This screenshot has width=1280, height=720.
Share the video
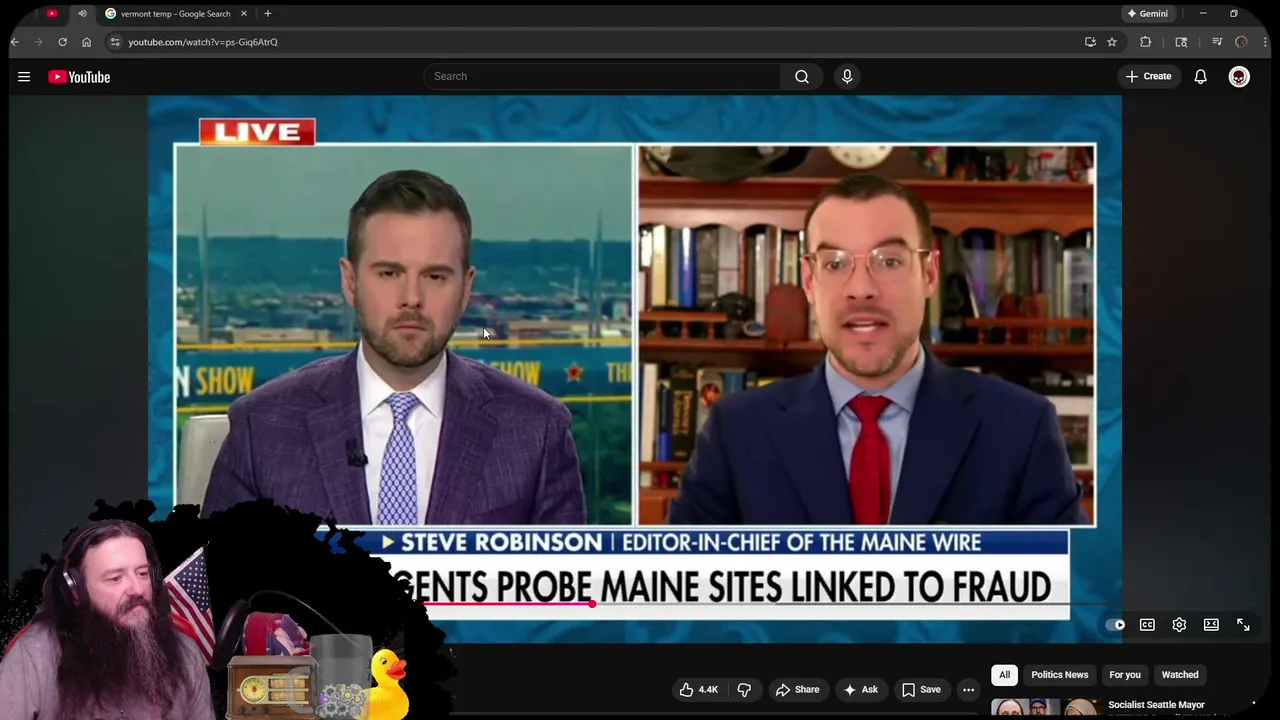tap(797, 690)
